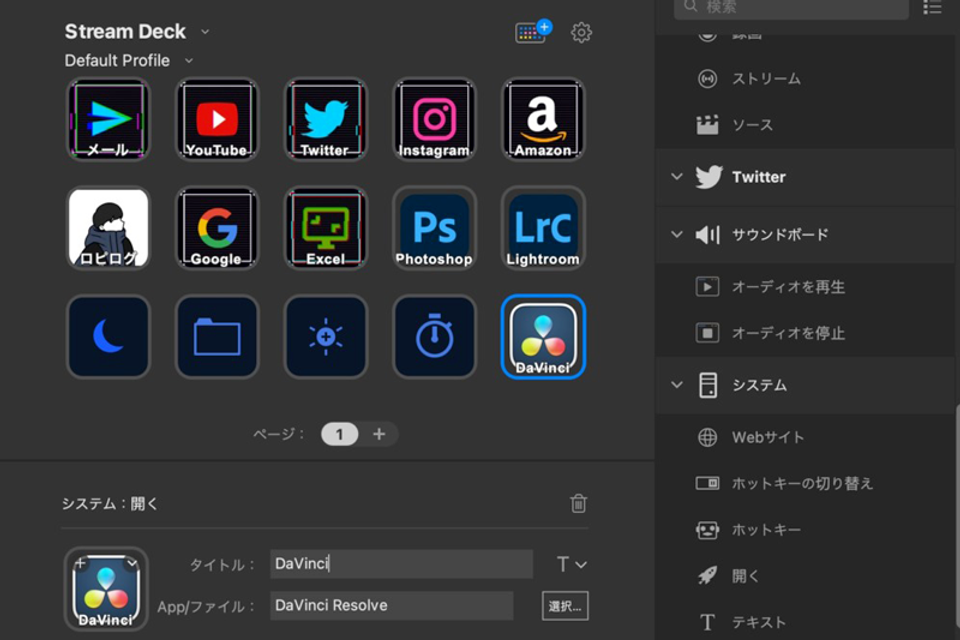Choose the ホットキーの切り替え action
The width and height of the screenshot is (960, 640).
pos(804,483)
